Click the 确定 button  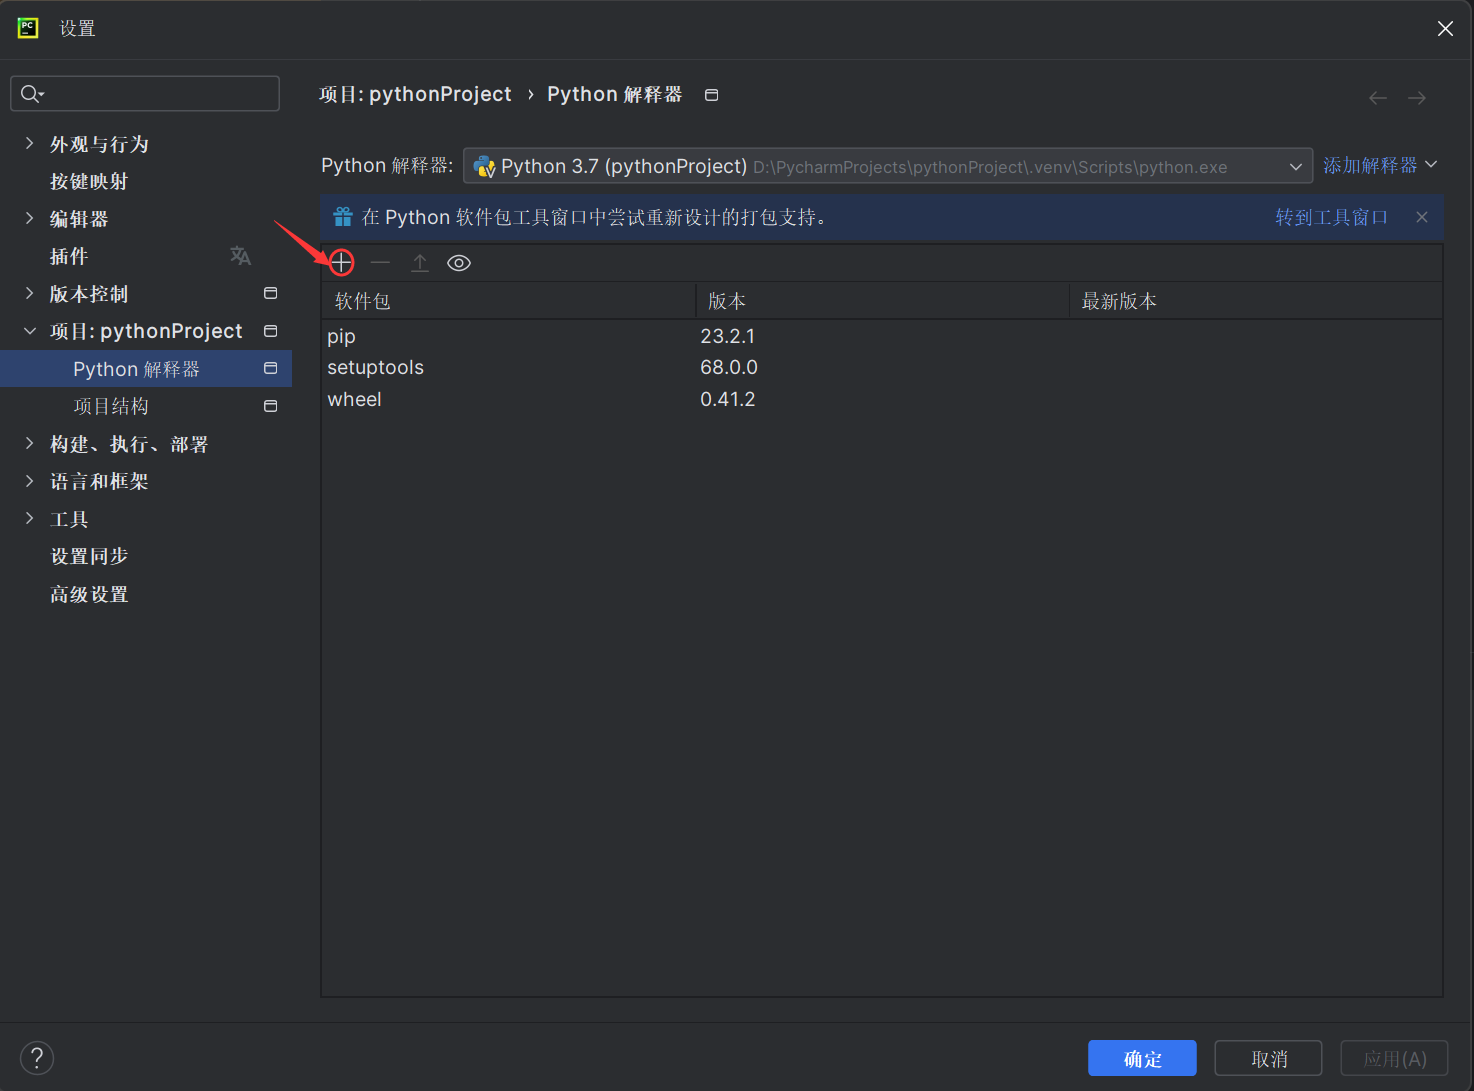click(1142, 1058)
